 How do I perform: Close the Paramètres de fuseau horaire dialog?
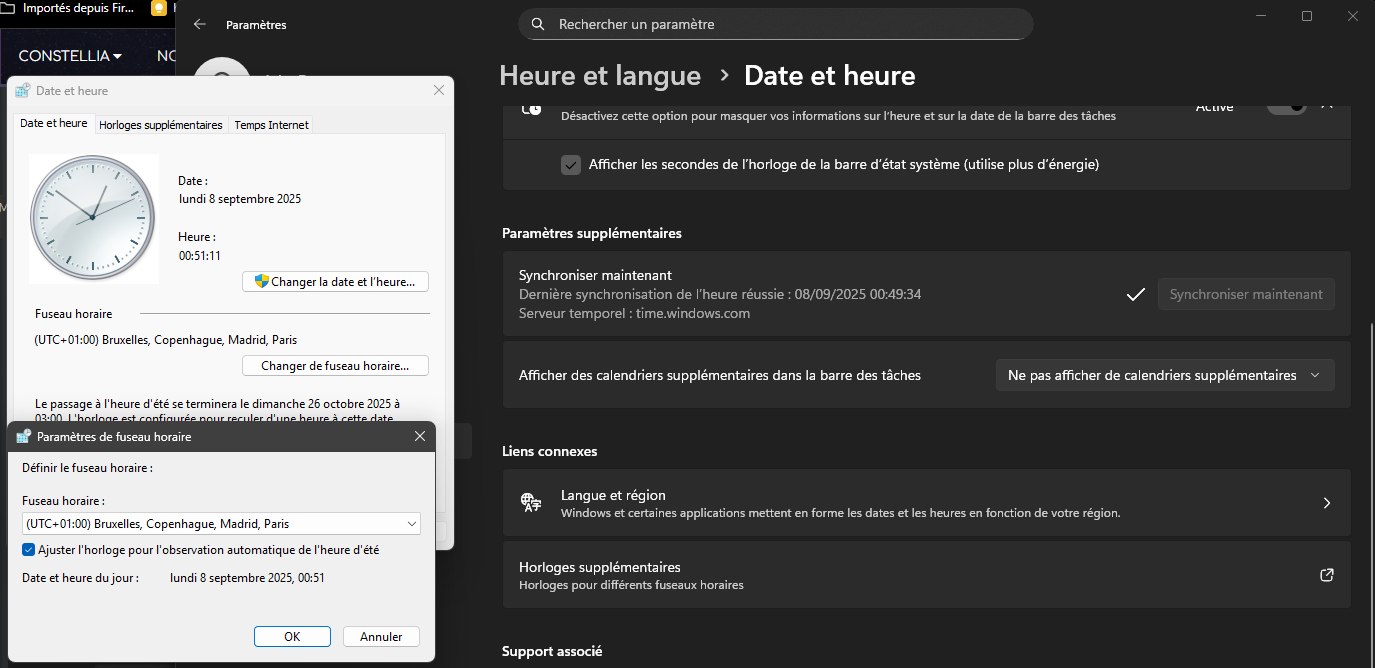point(421,436)
